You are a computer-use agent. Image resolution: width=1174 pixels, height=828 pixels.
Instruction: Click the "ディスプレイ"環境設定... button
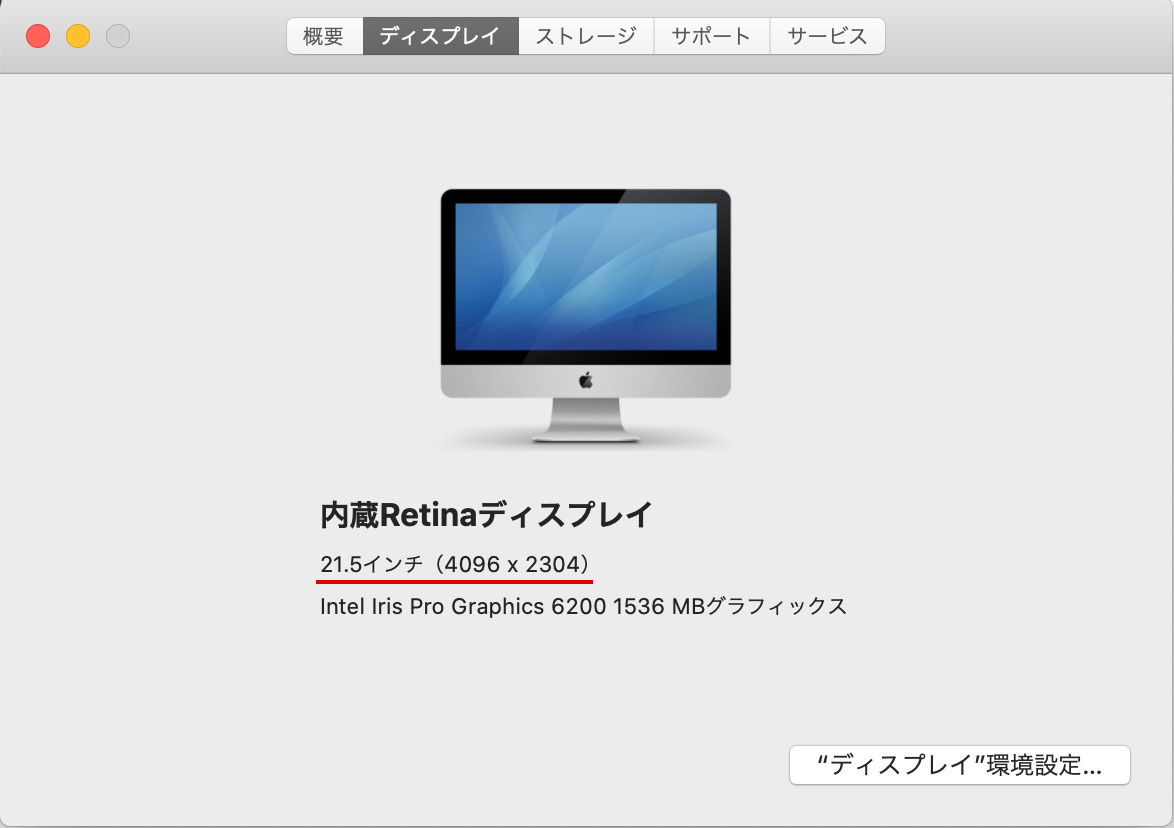(x=959, y=765)
